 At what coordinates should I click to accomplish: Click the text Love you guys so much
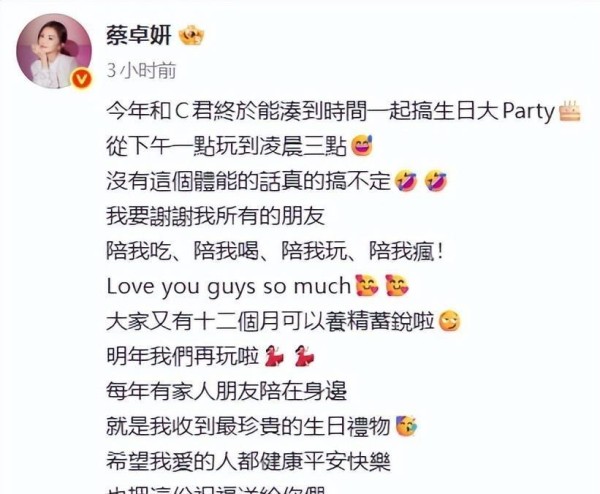pyautogui.click(x=228, y=287)
